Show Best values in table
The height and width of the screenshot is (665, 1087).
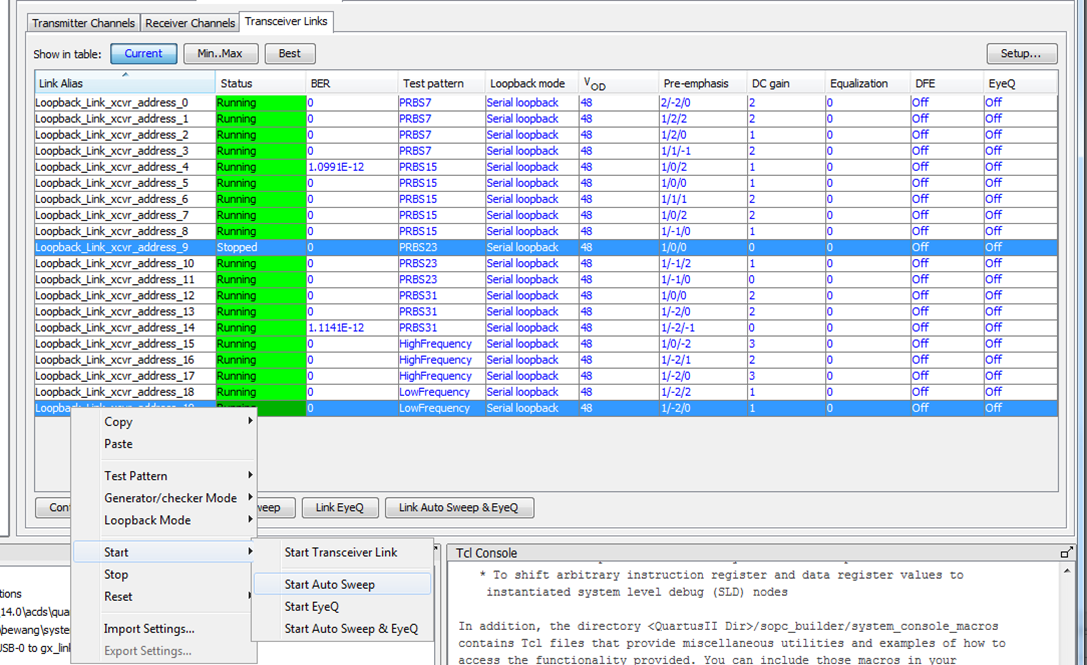click(290, 54)
